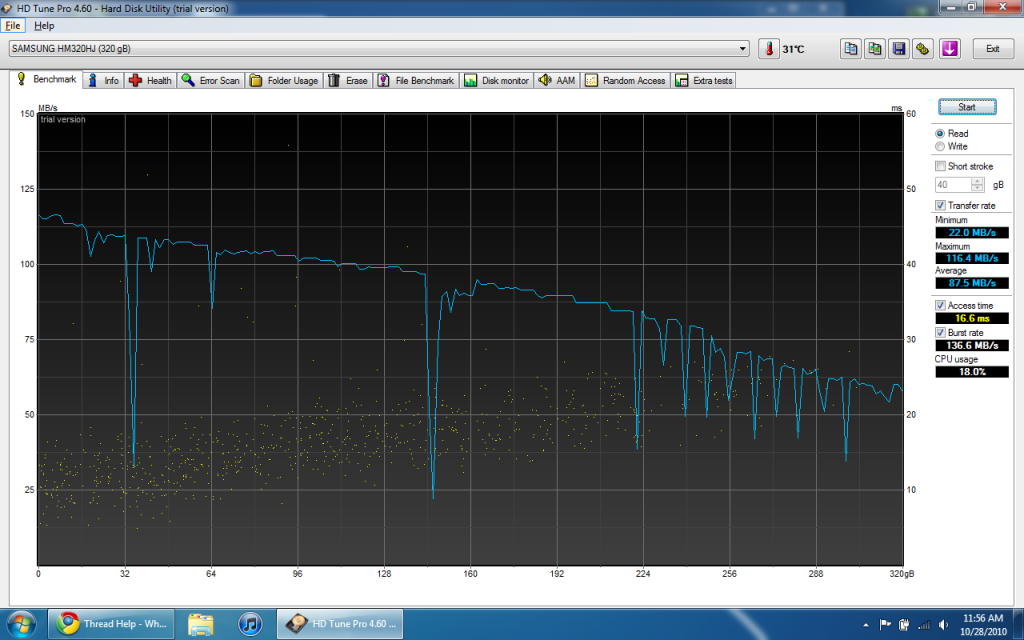The image size is (1024, 640).
Task: Click the access time value 16.6 ms
Action: click(x=972, y=318)
